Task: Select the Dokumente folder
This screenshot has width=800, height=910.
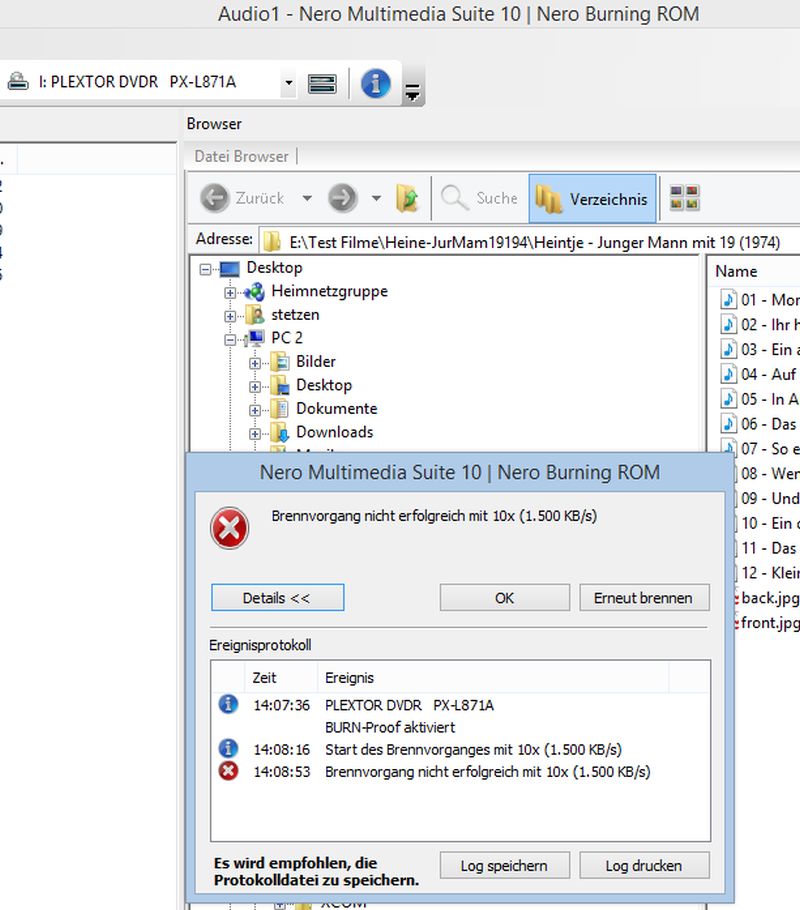Action: click(337, 409)
